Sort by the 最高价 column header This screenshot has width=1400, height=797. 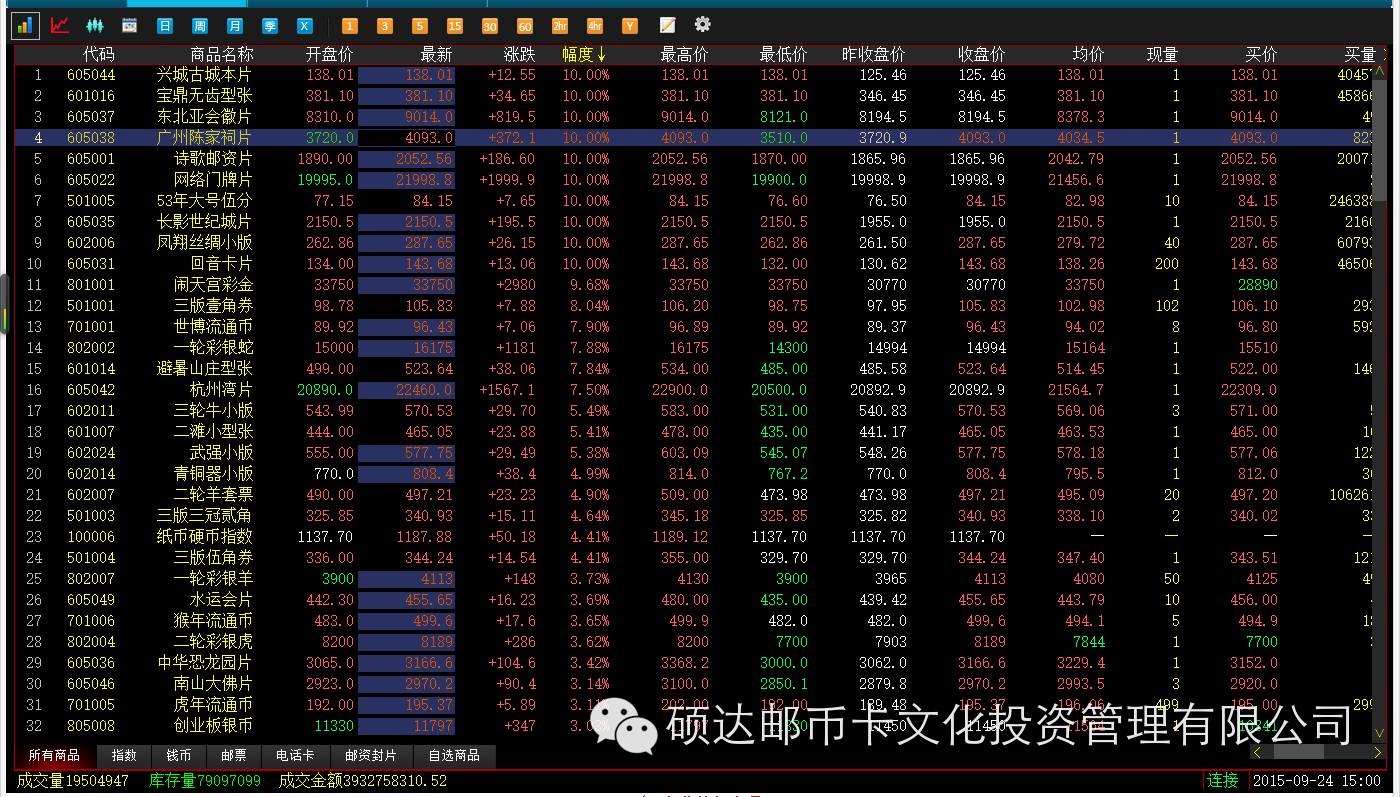(x=684, y=55)
